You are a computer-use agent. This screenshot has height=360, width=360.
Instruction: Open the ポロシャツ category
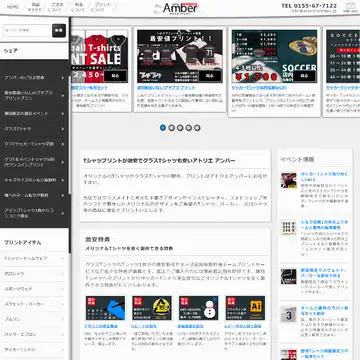pos(34,274)
